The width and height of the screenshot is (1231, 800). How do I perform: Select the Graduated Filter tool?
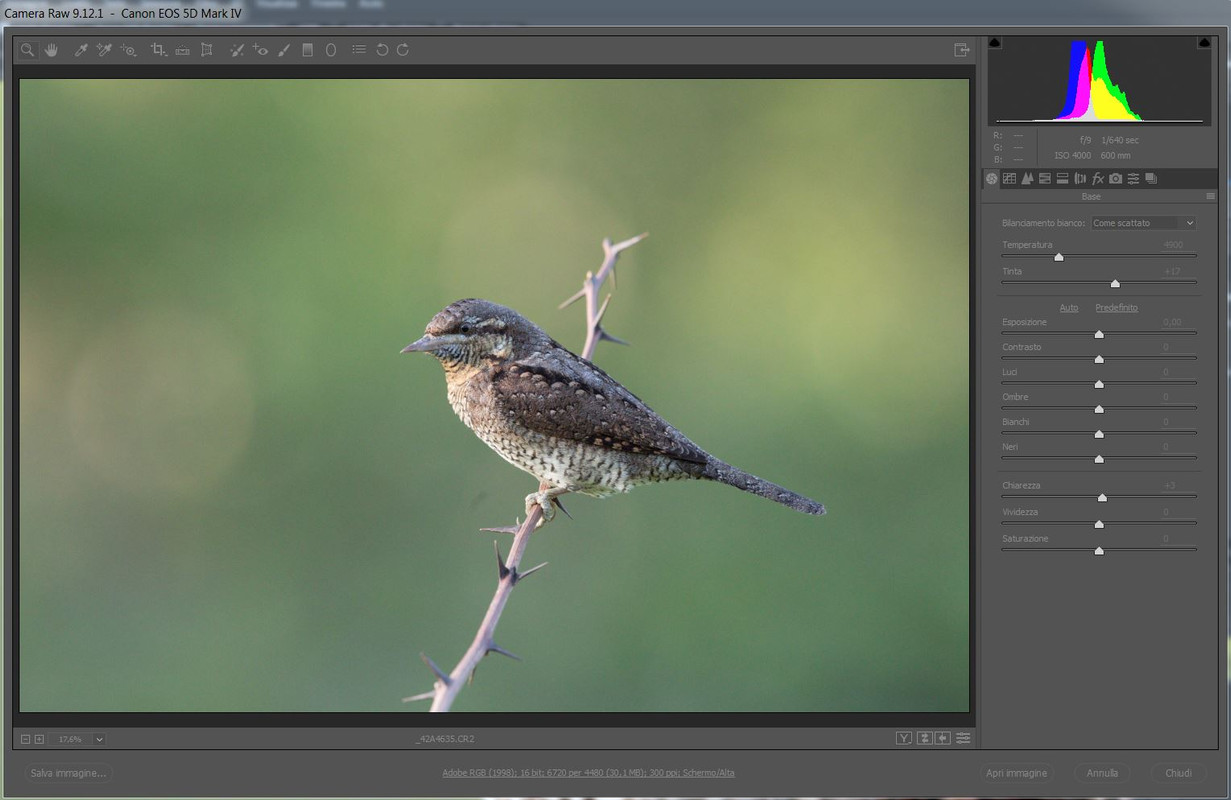(307, 50)
